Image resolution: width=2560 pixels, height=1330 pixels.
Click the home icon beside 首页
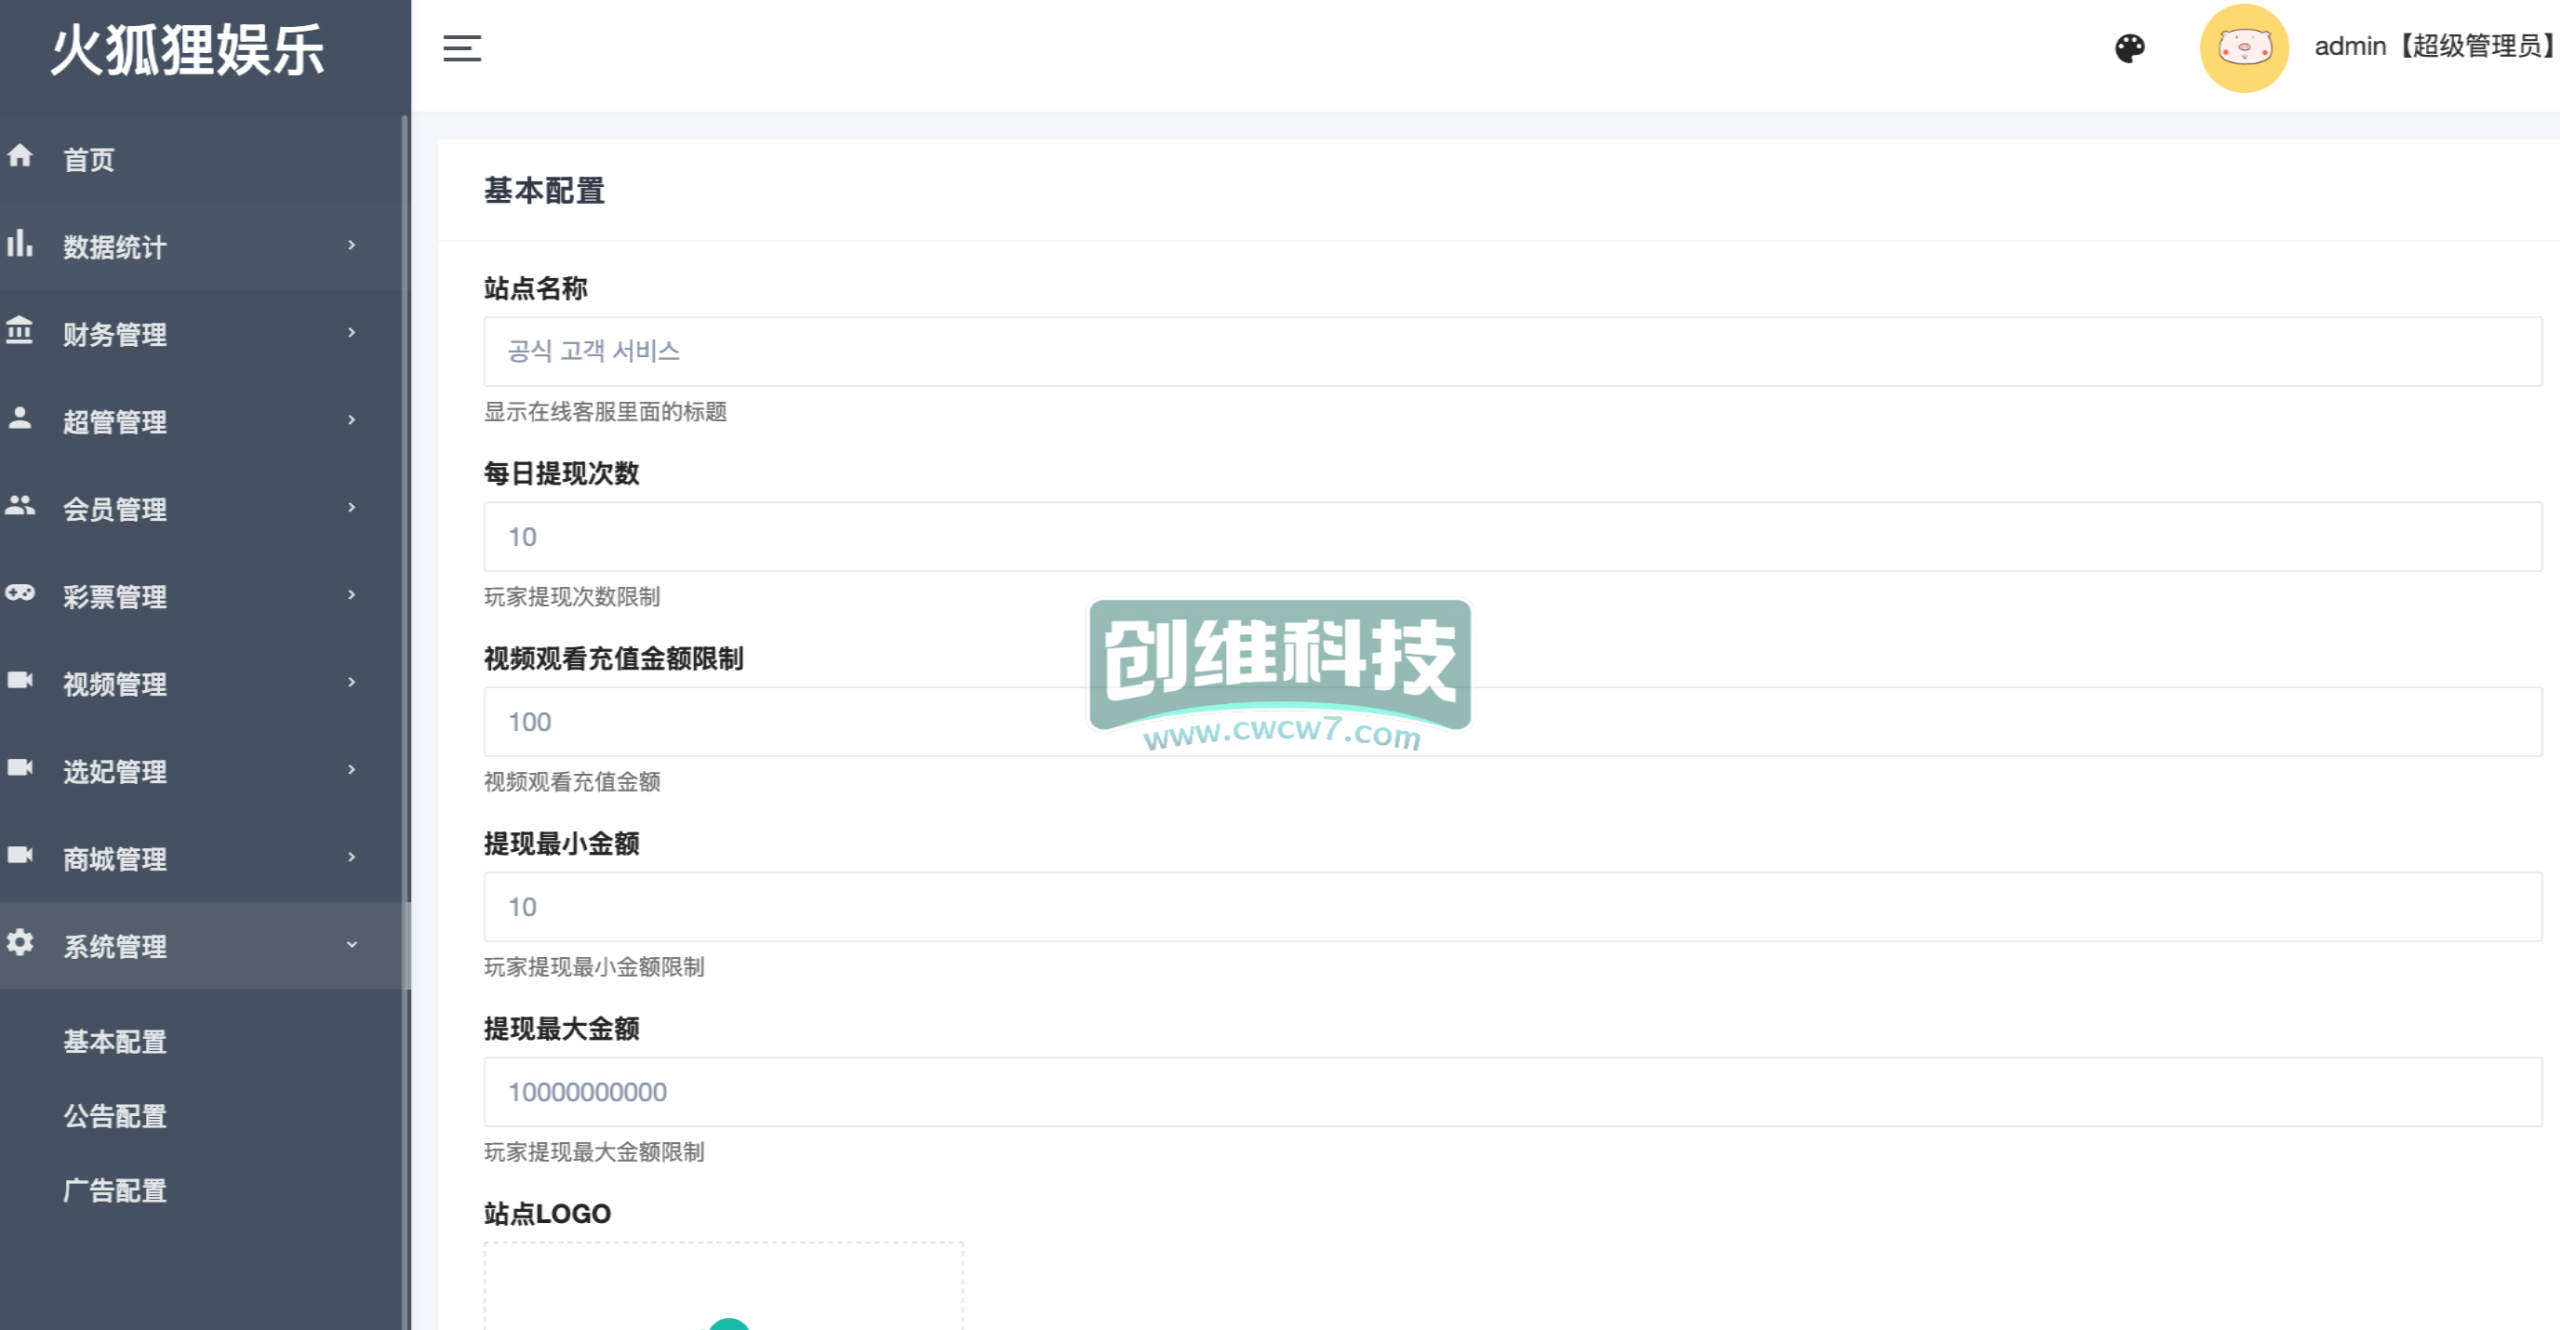[20, 156]
